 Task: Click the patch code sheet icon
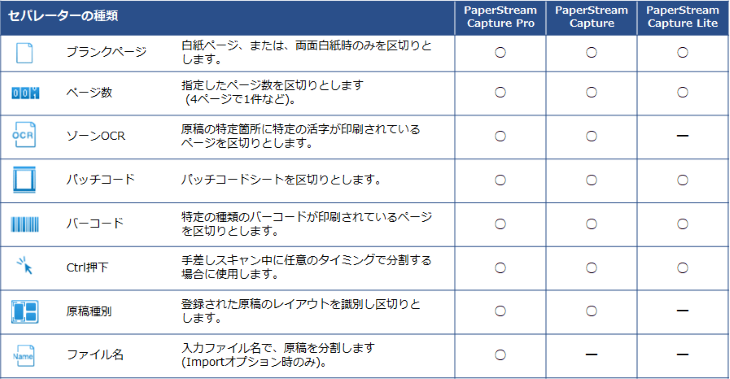tap(24, 180)
